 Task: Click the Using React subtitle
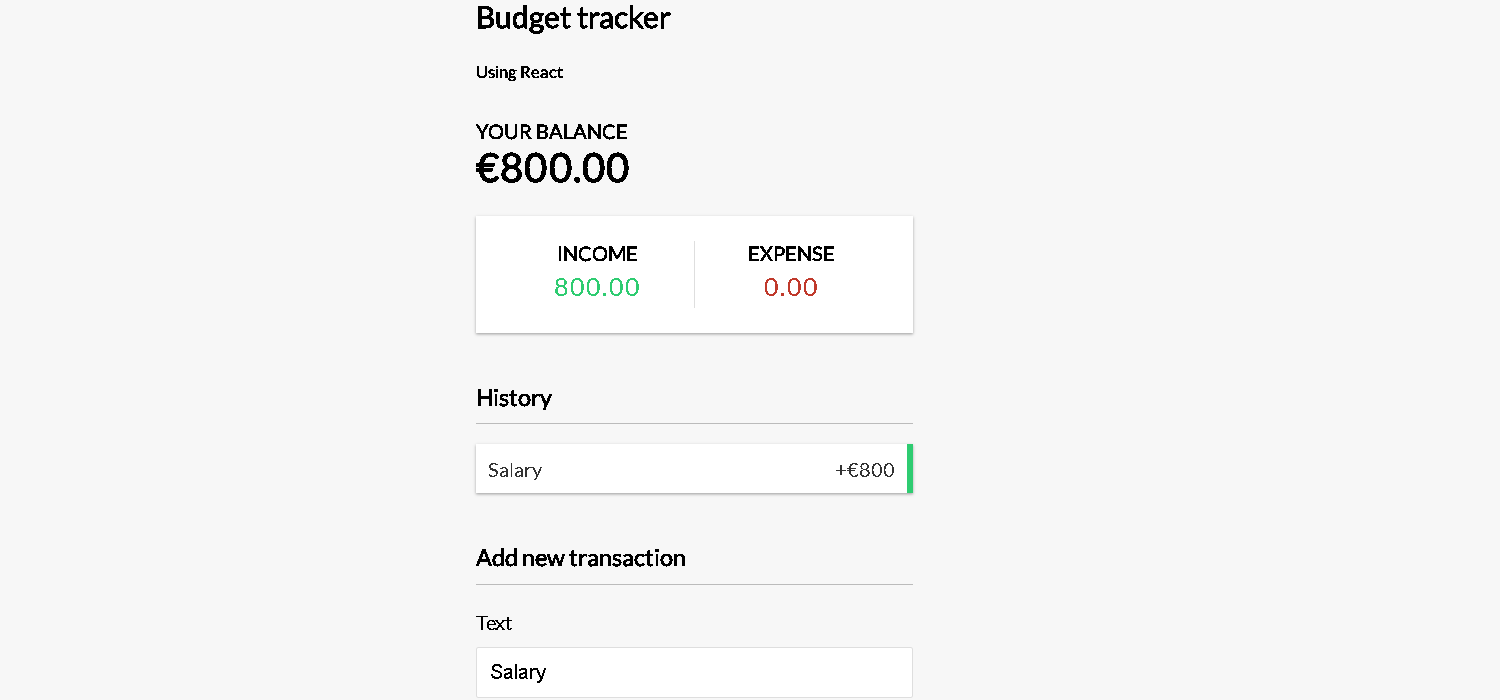(x=519, y=72)
